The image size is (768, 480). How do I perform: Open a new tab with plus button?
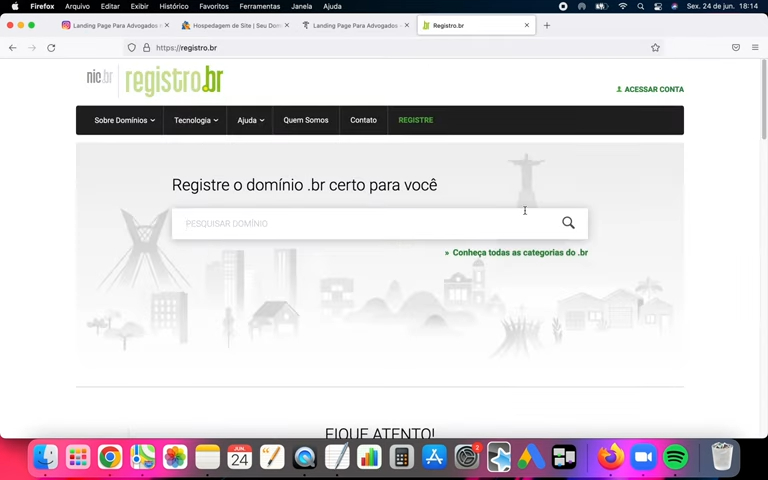coord(547,25)
